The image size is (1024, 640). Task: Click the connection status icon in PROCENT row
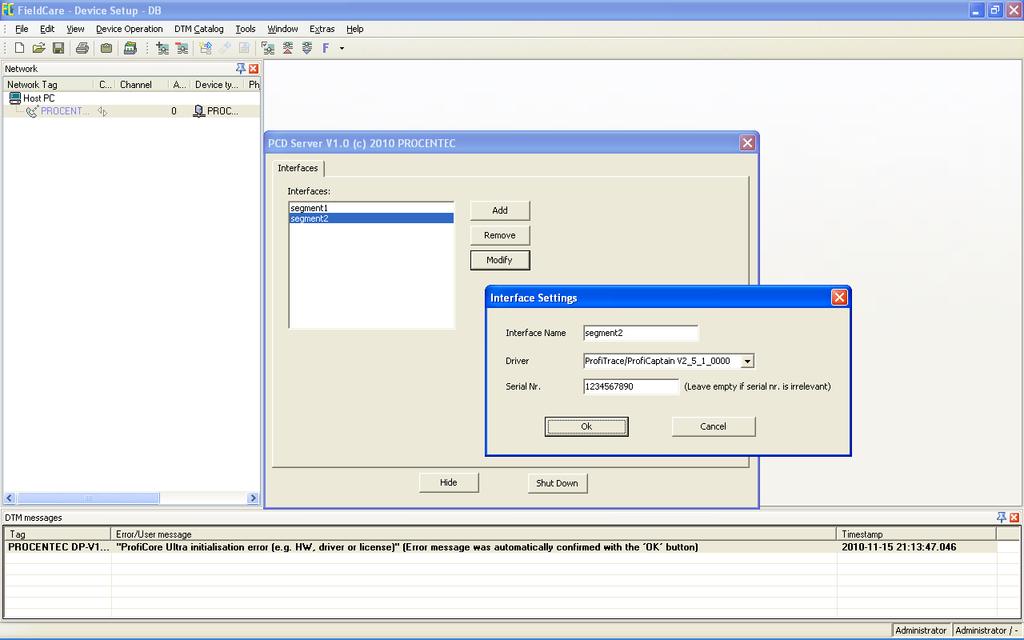(x=103, y=112)
